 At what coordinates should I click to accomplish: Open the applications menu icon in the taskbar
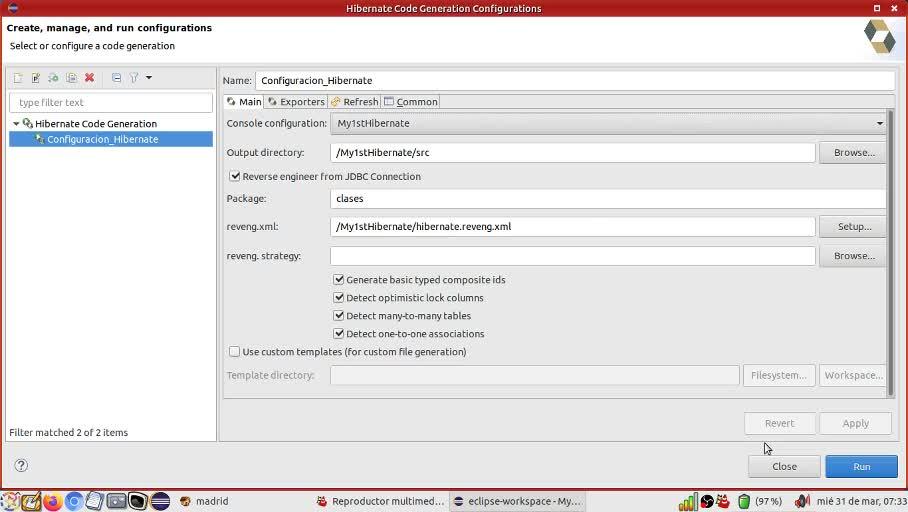pos(10,501)
